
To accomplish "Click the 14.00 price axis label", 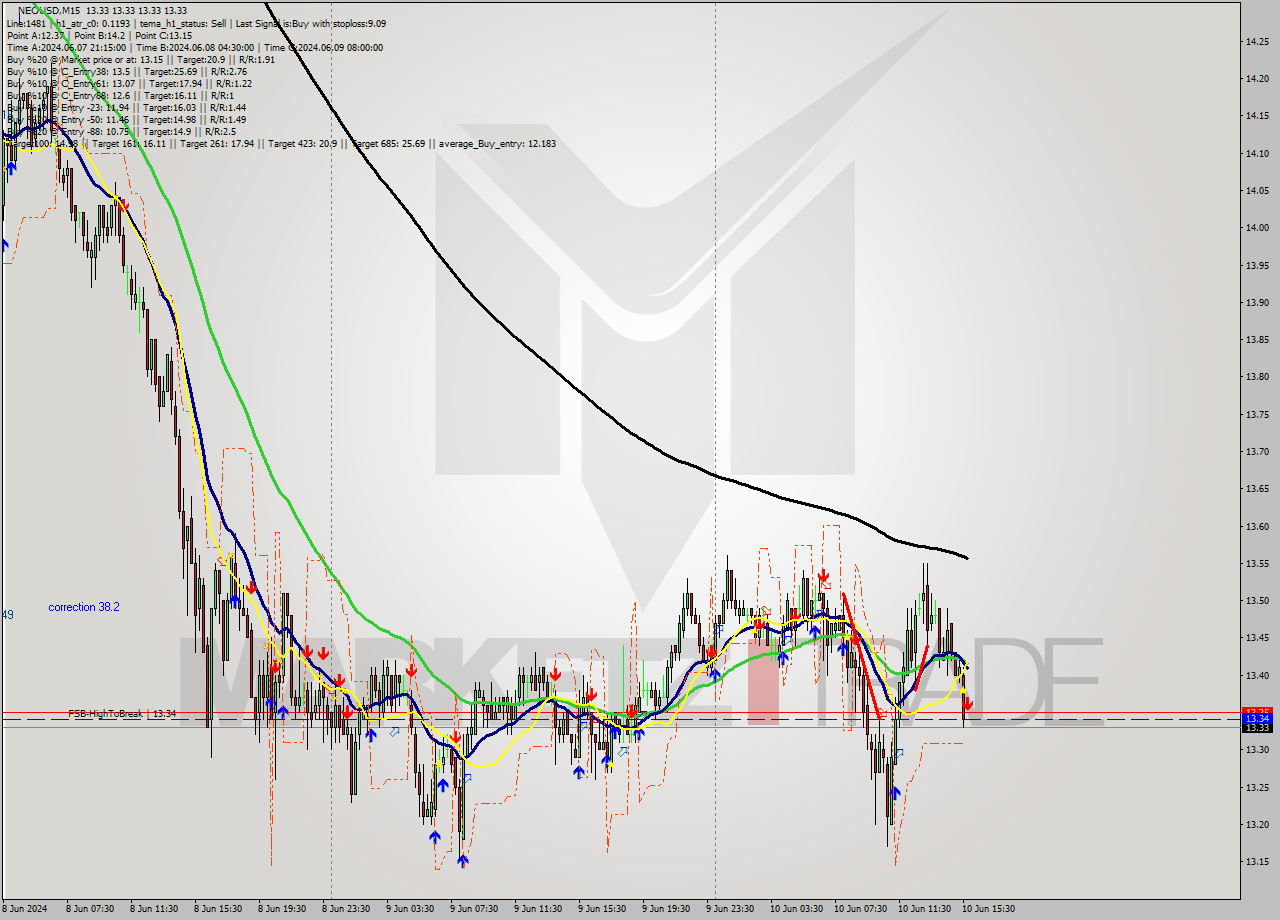I will coord(1258,227).
